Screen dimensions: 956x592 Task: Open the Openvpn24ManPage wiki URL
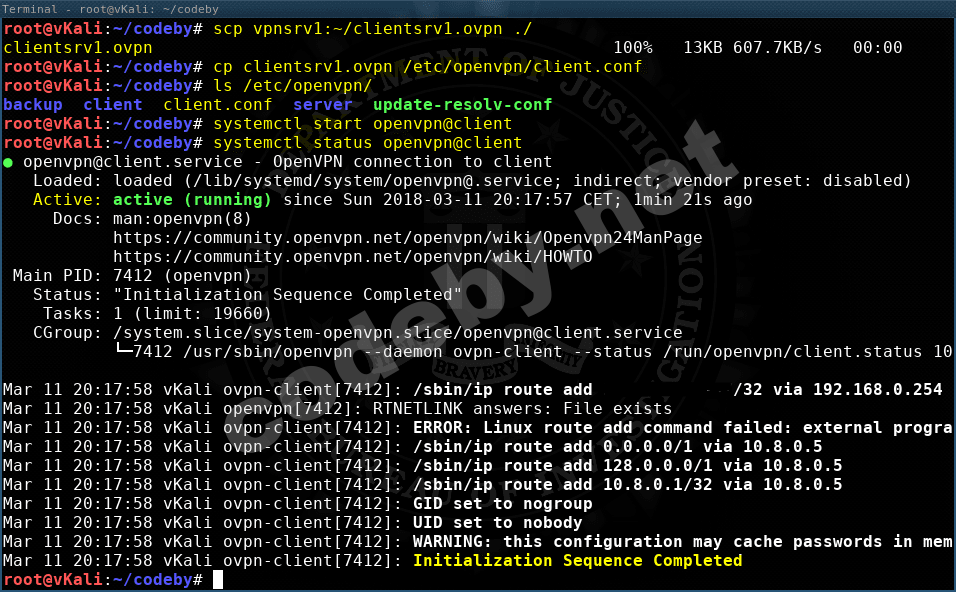click(408, 238)
